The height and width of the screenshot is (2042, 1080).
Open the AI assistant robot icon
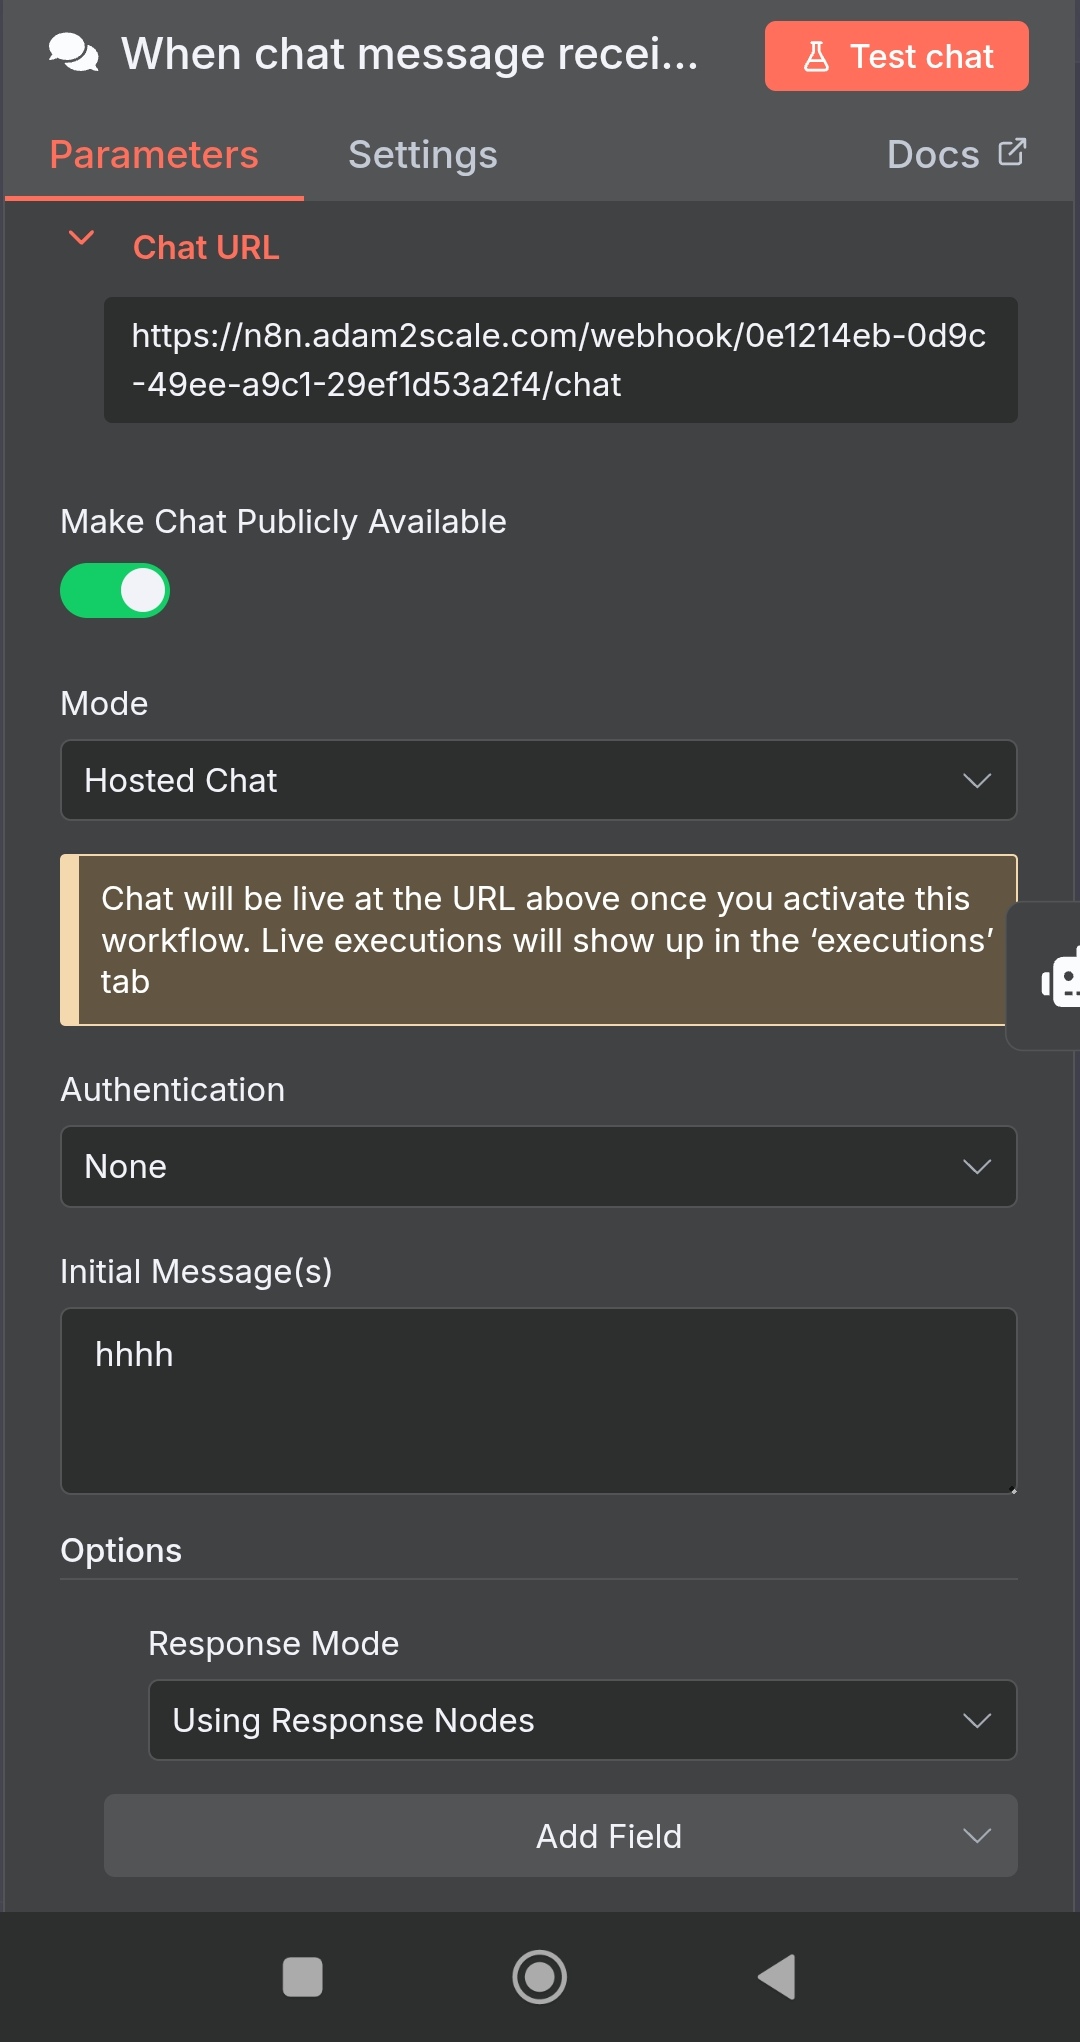(x=1060, y=976)
